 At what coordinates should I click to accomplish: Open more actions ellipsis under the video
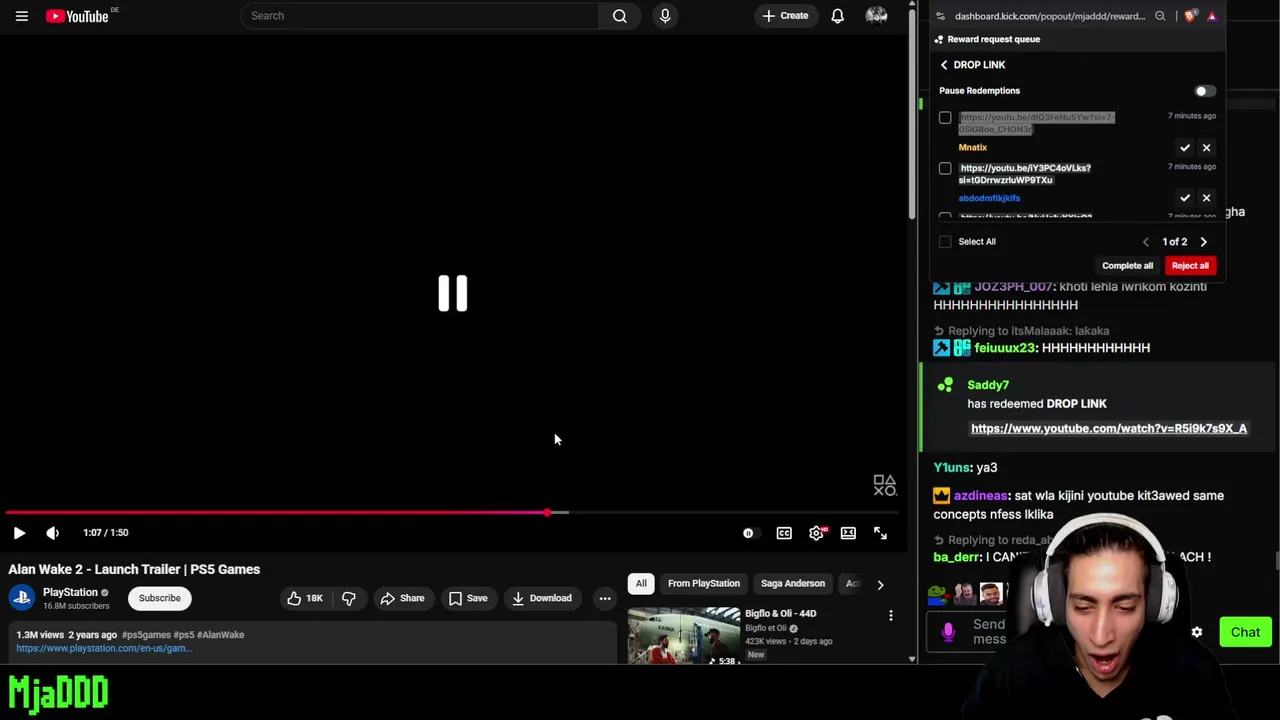[605, 598]
